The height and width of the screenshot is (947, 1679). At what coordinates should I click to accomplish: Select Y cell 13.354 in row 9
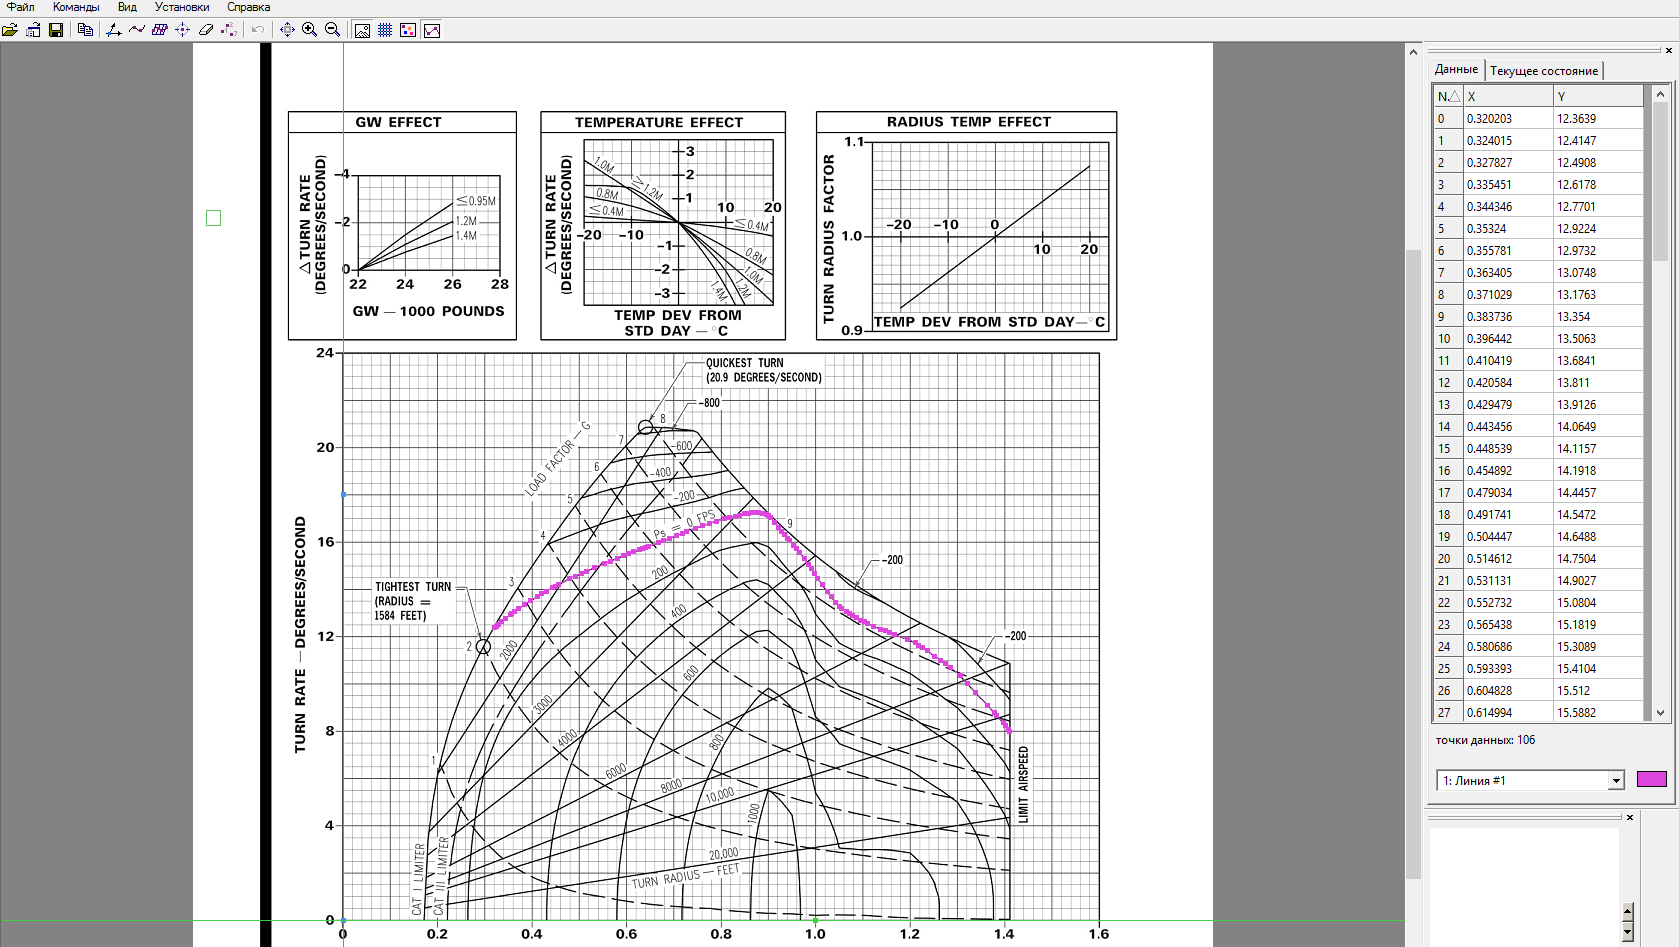point(1598,316)
